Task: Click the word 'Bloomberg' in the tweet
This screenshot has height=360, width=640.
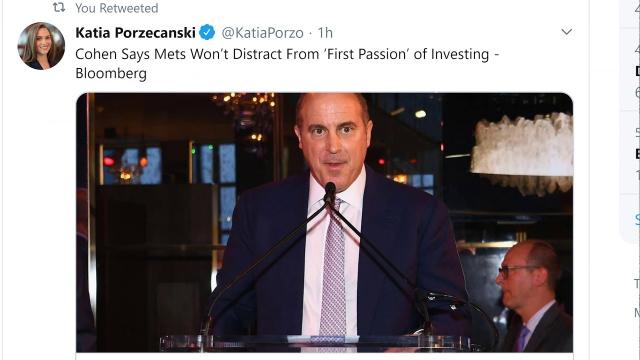Action: [111, 73]
